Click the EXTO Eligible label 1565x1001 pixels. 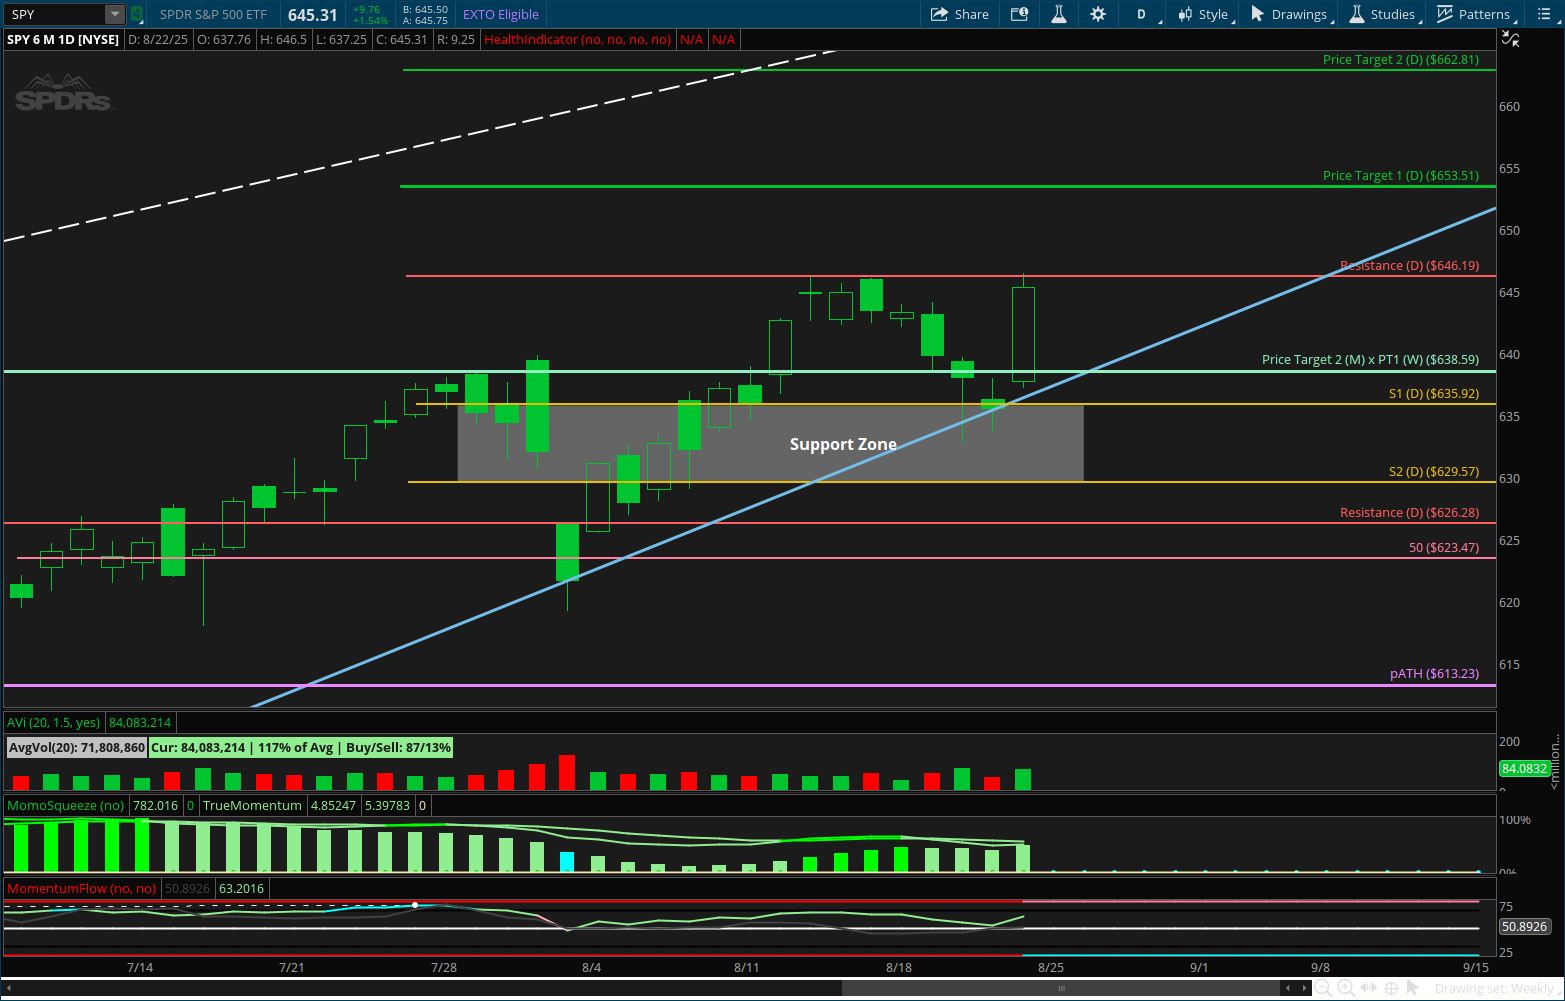[x=501, y=15]
